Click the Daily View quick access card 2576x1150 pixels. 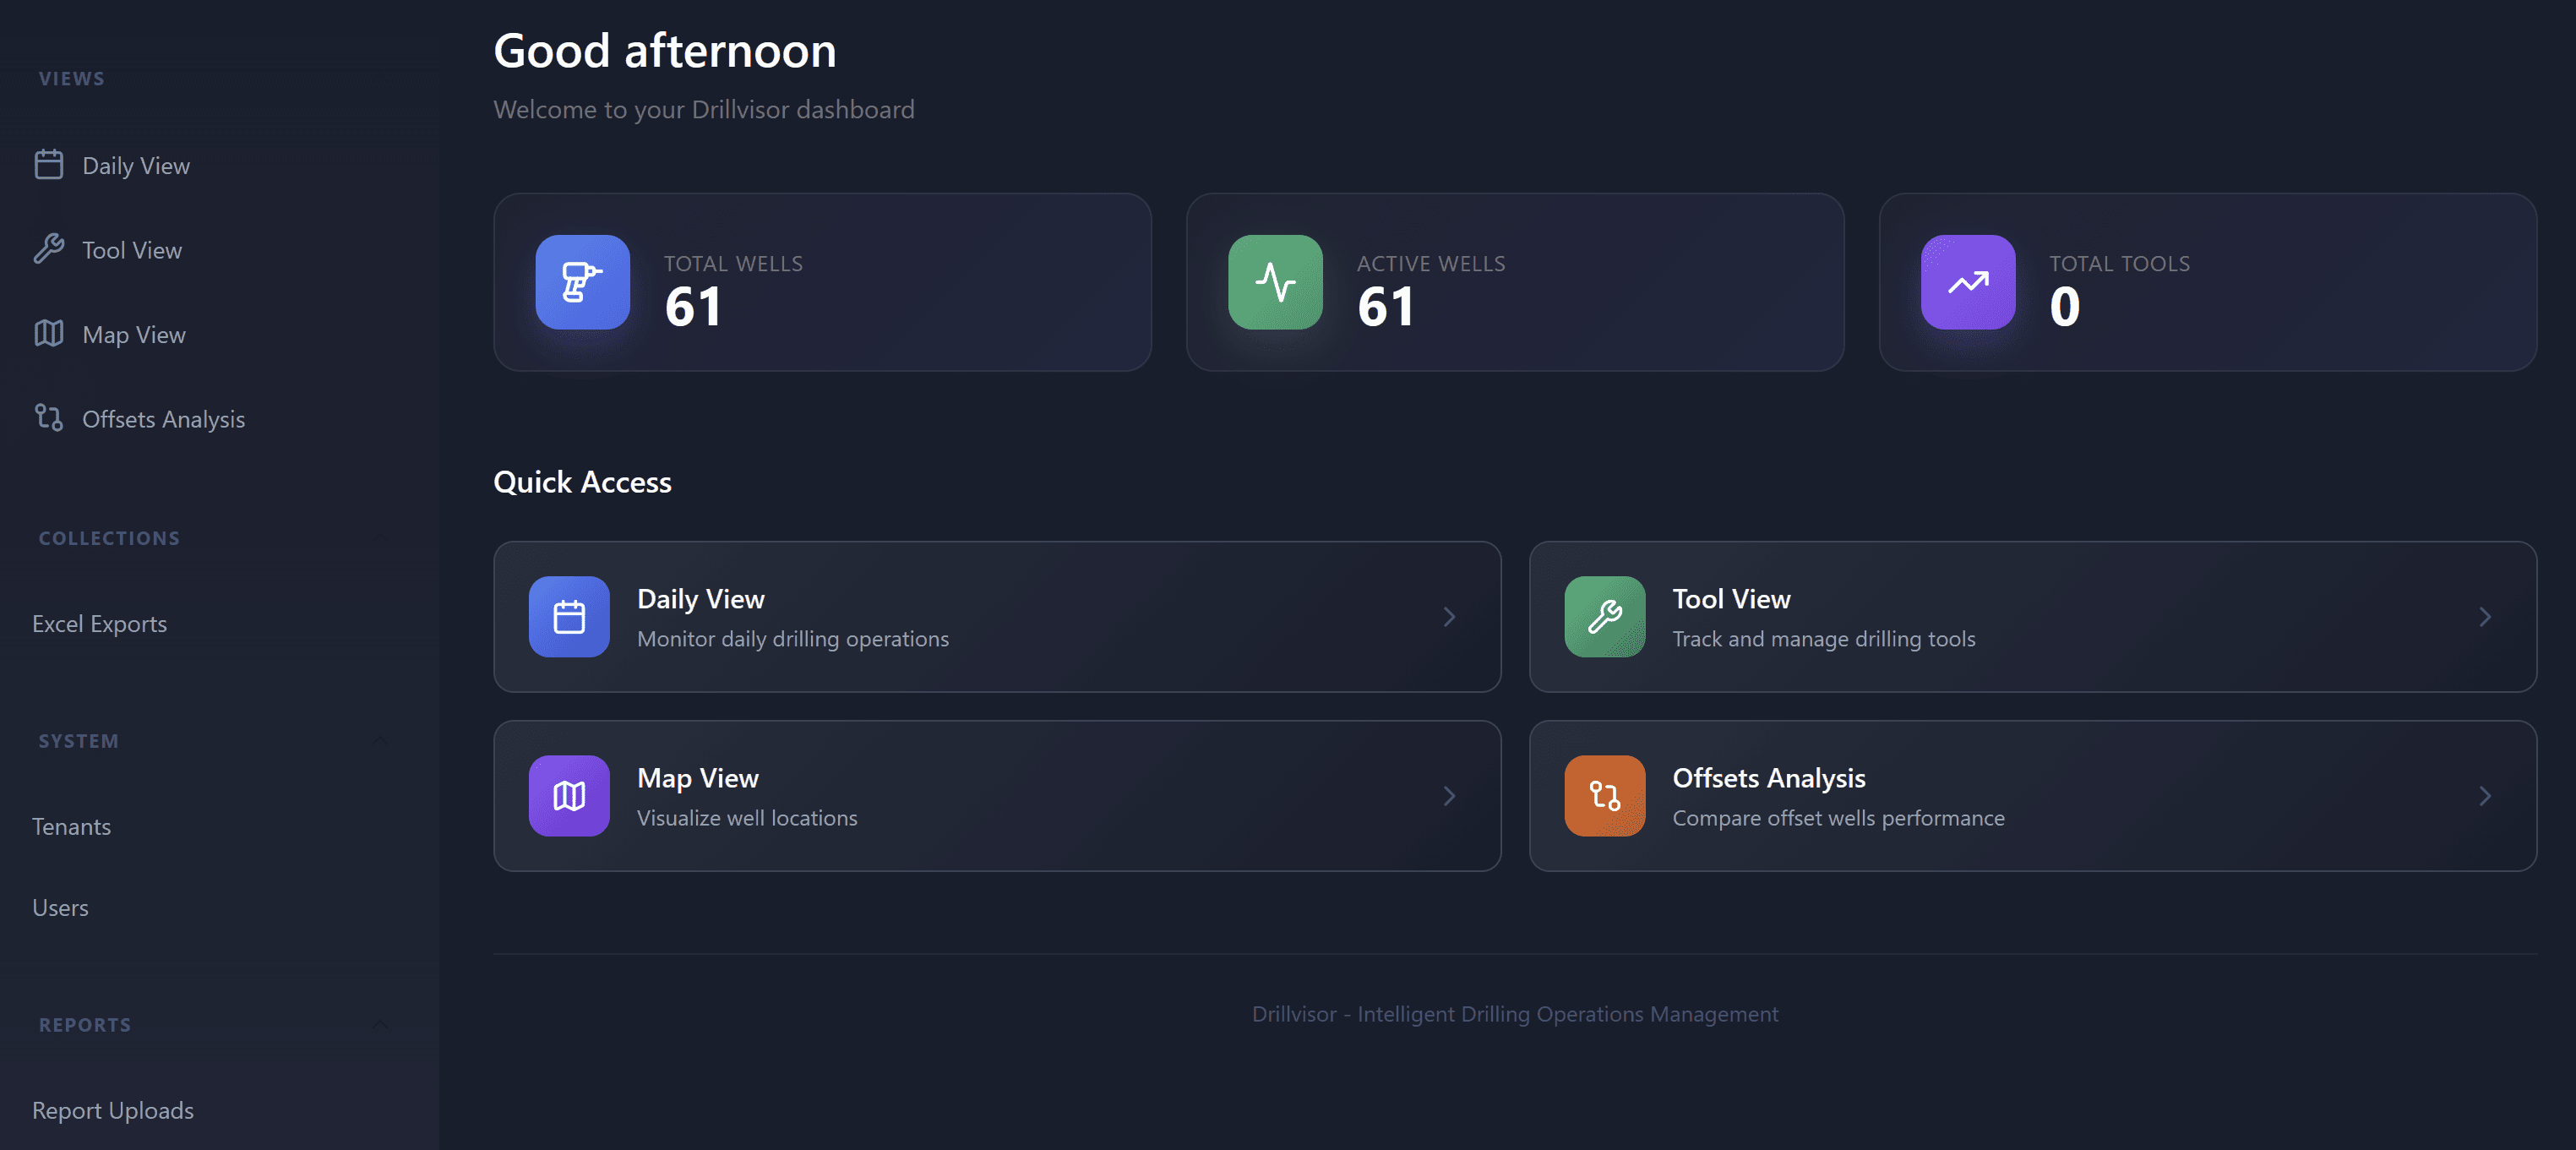click(997, 617)
